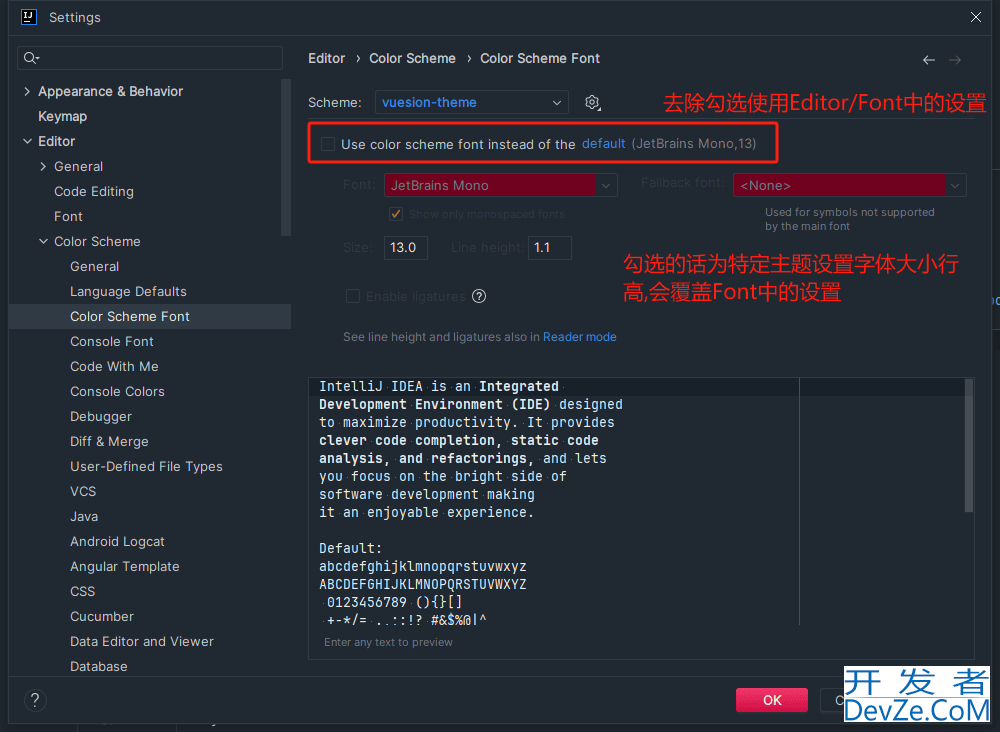This screenshot has height=732, width=1000.
Task: Open help for Enable ligatures
Action: (x=479, y=296)
